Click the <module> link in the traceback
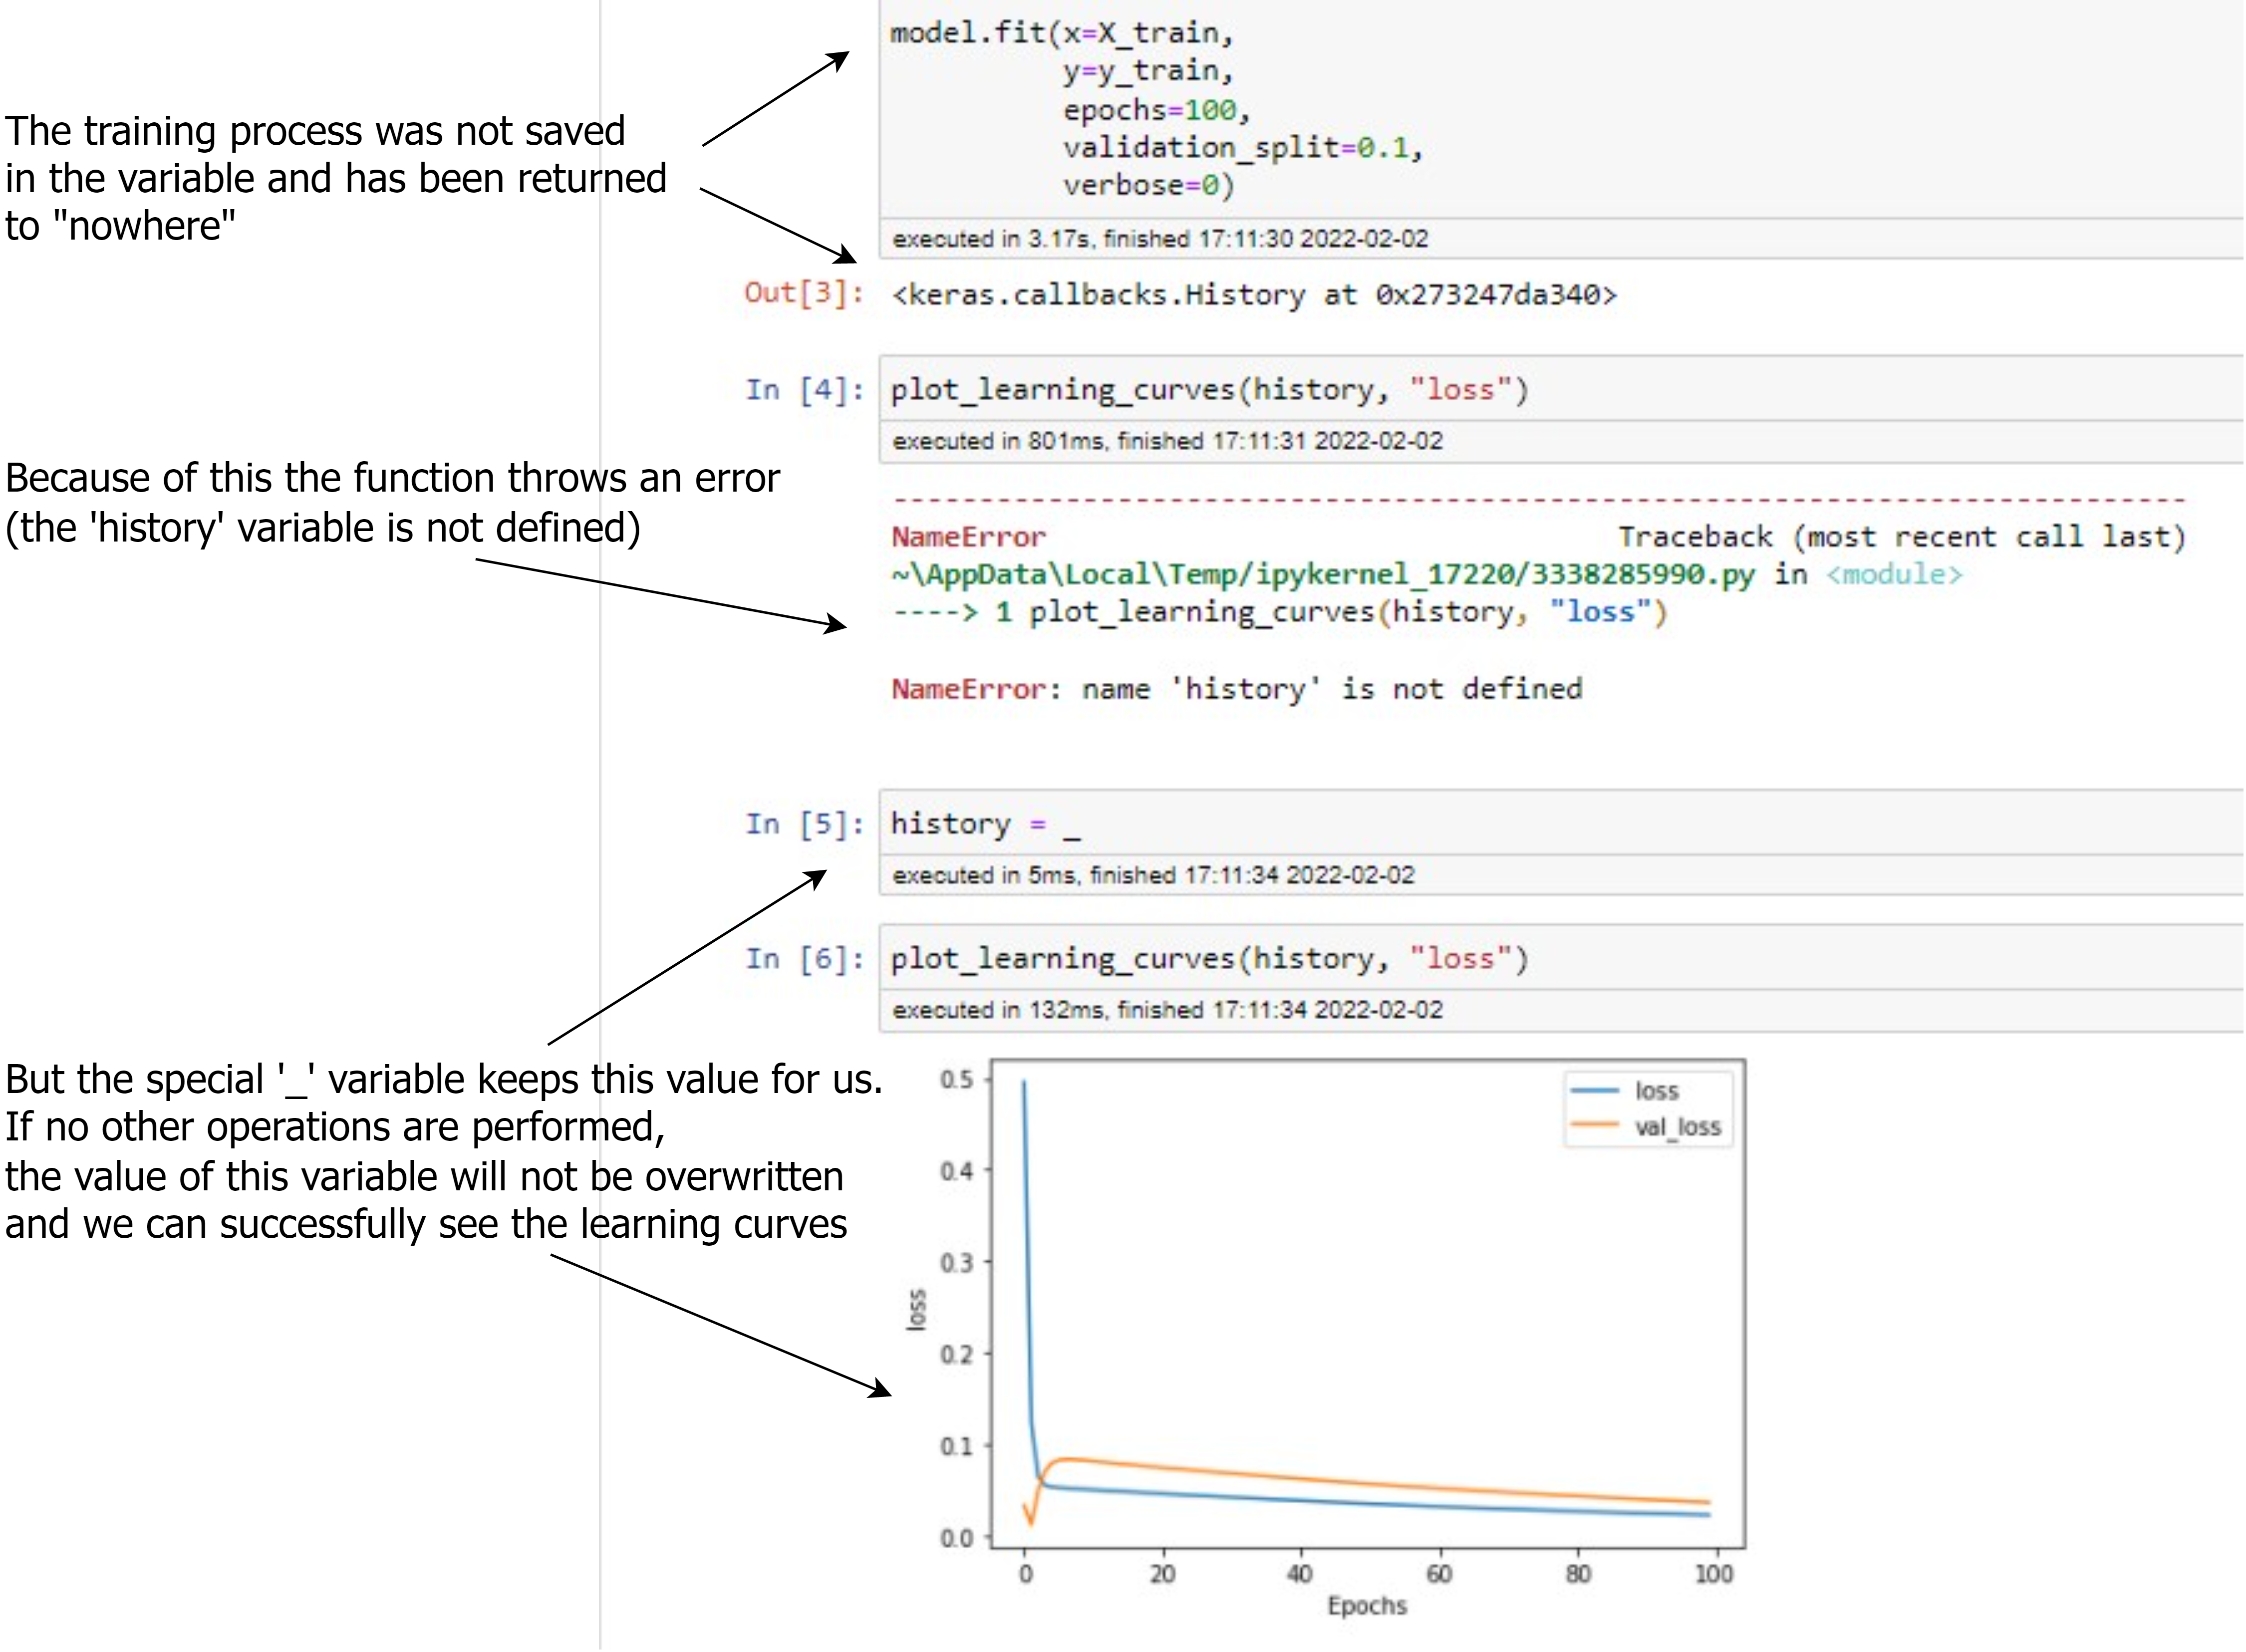This screenshot has width=2246, height=1652. [x=1894, y=575]
